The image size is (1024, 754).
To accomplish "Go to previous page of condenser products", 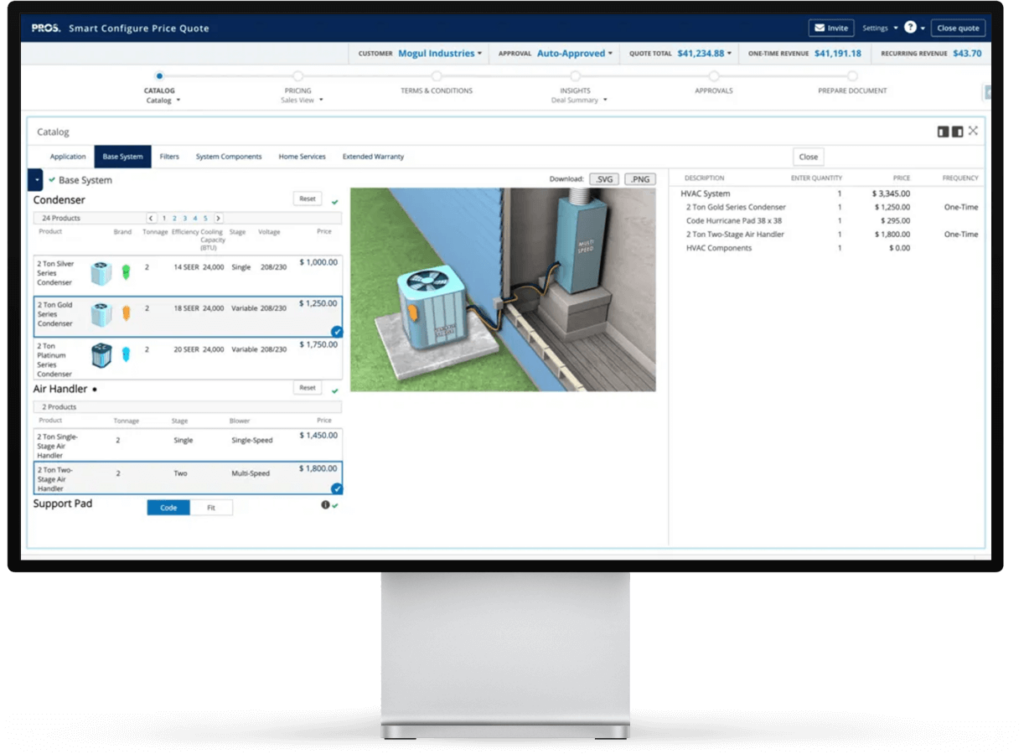I will tap(152, 218).
